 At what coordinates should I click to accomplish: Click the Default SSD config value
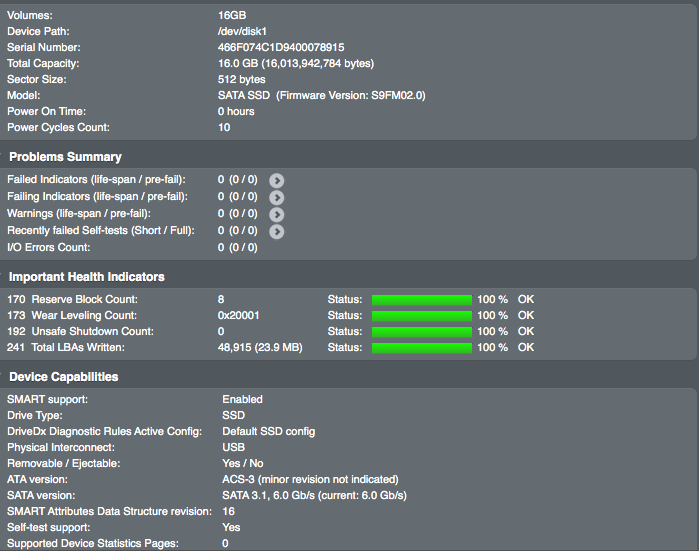[x=268, y=431]
